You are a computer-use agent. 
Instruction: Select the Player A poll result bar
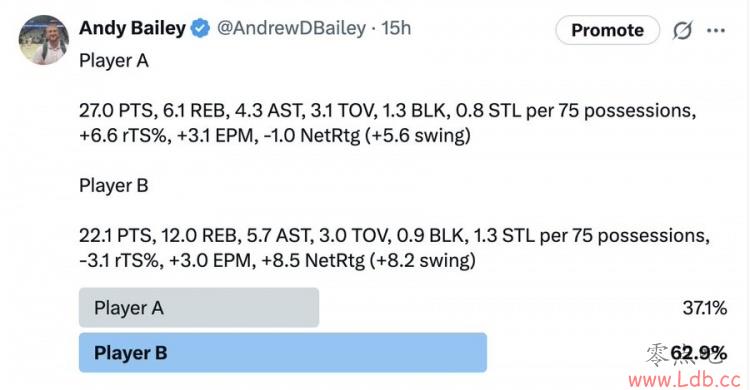[x=199, y=307]
